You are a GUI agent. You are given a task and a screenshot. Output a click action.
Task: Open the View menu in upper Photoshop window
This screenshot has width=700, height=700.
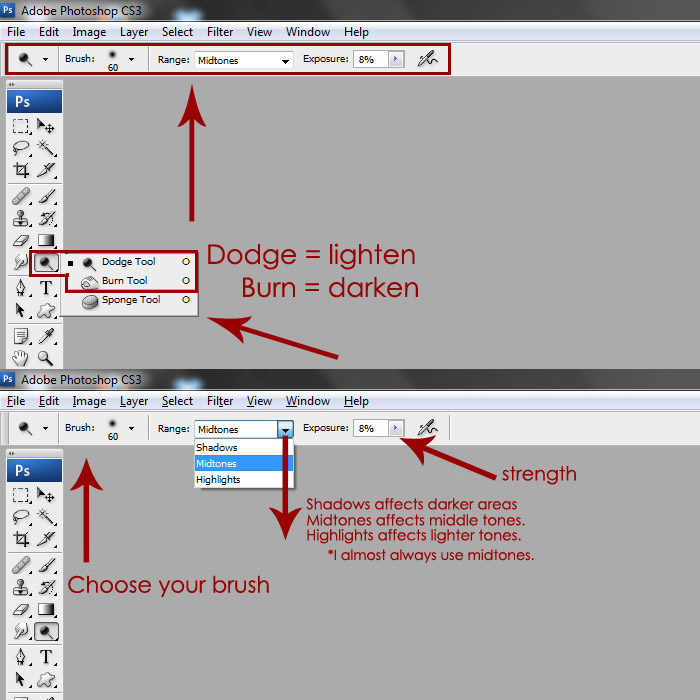coord(259,32)
